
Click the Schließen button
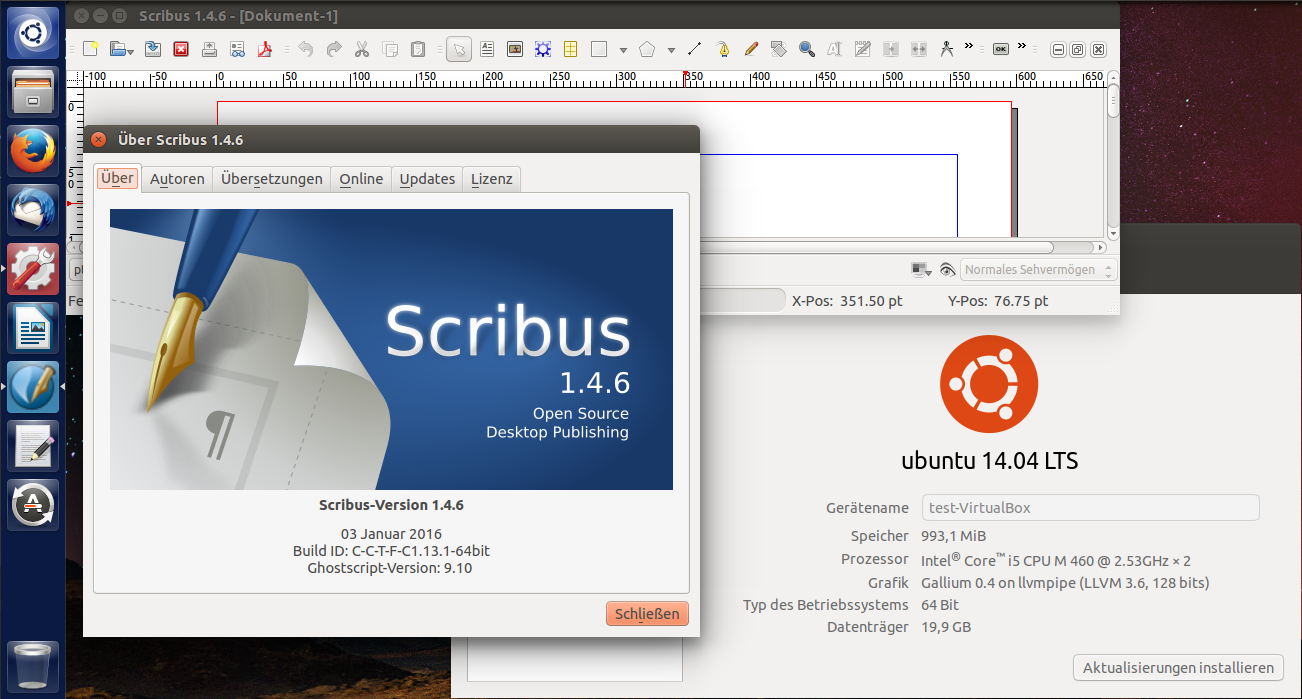[647, 614]
